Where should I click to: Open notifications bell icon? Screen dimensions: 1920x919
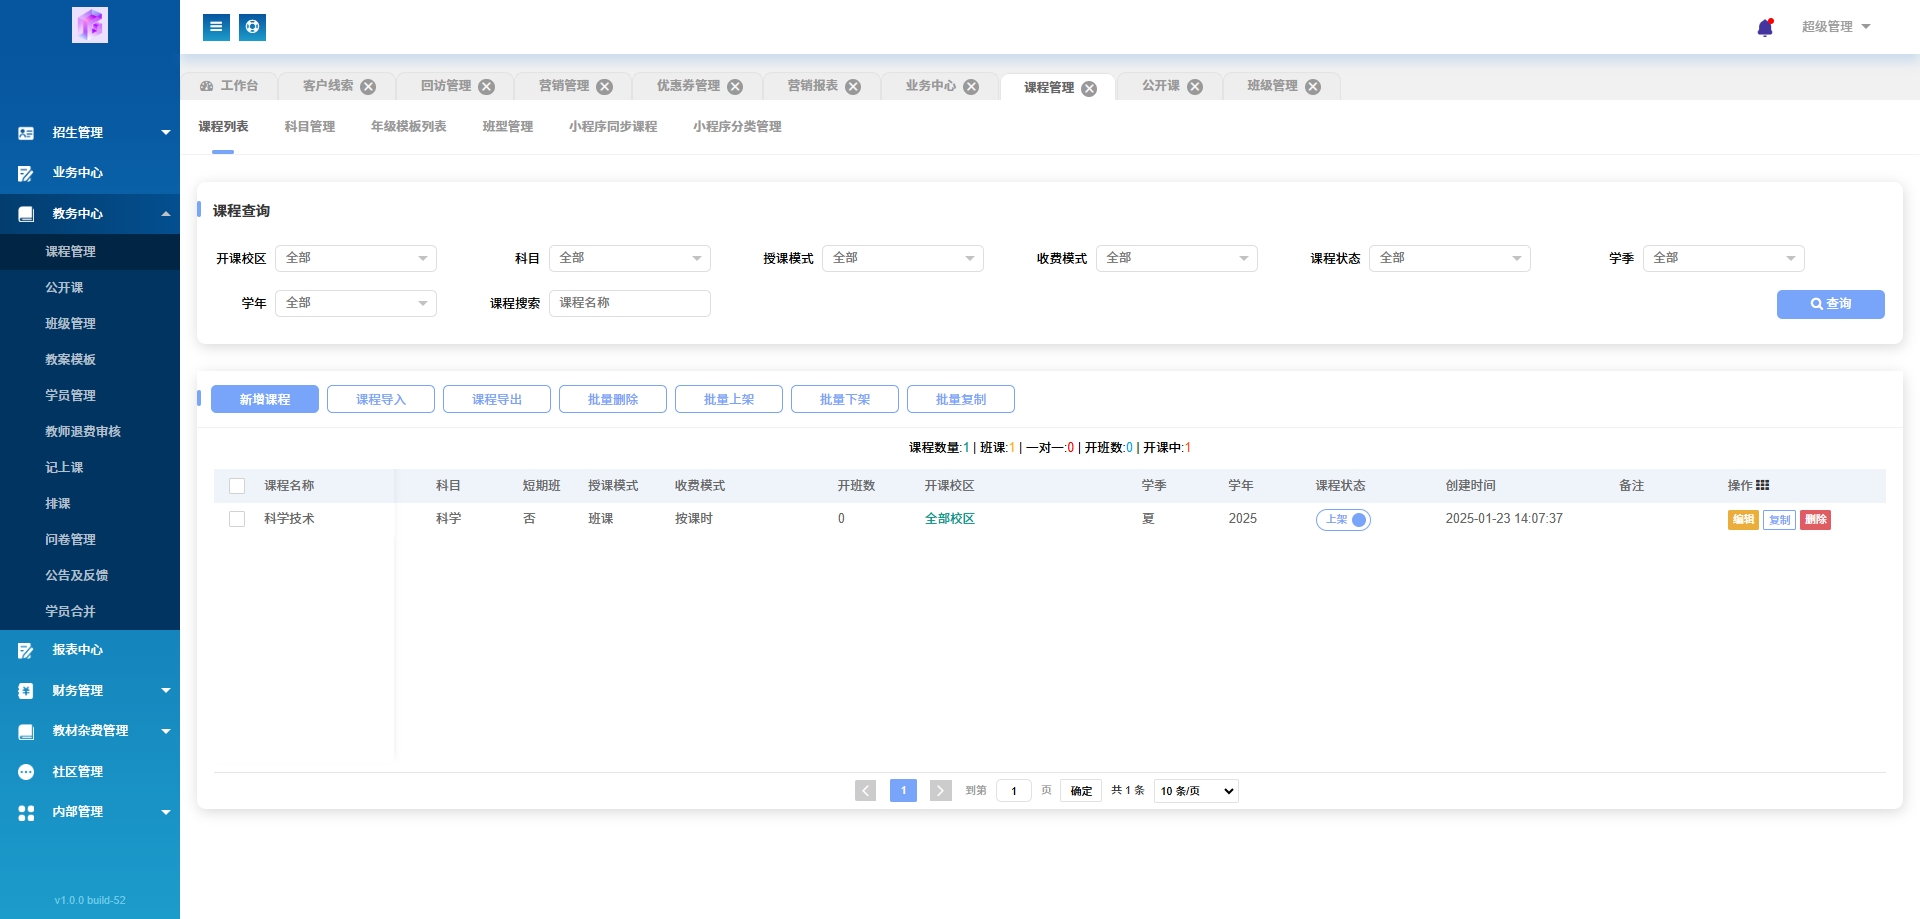coord(1765,27)
